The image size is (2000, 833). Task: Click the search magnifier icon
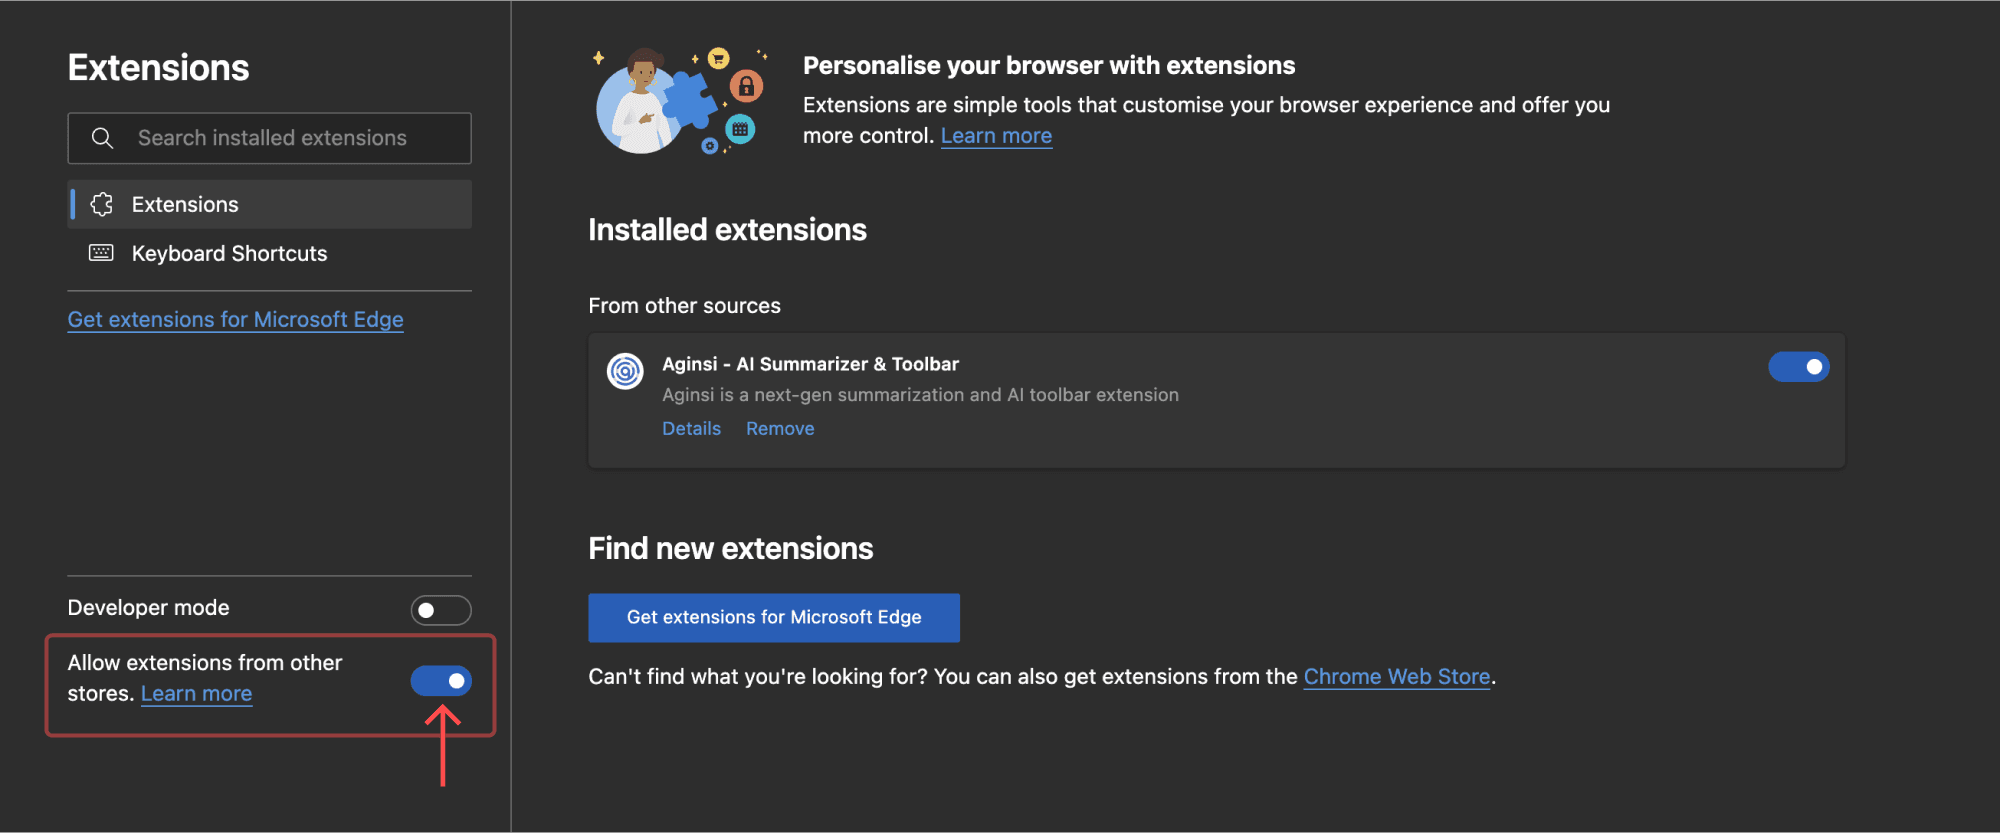(102, 138)
